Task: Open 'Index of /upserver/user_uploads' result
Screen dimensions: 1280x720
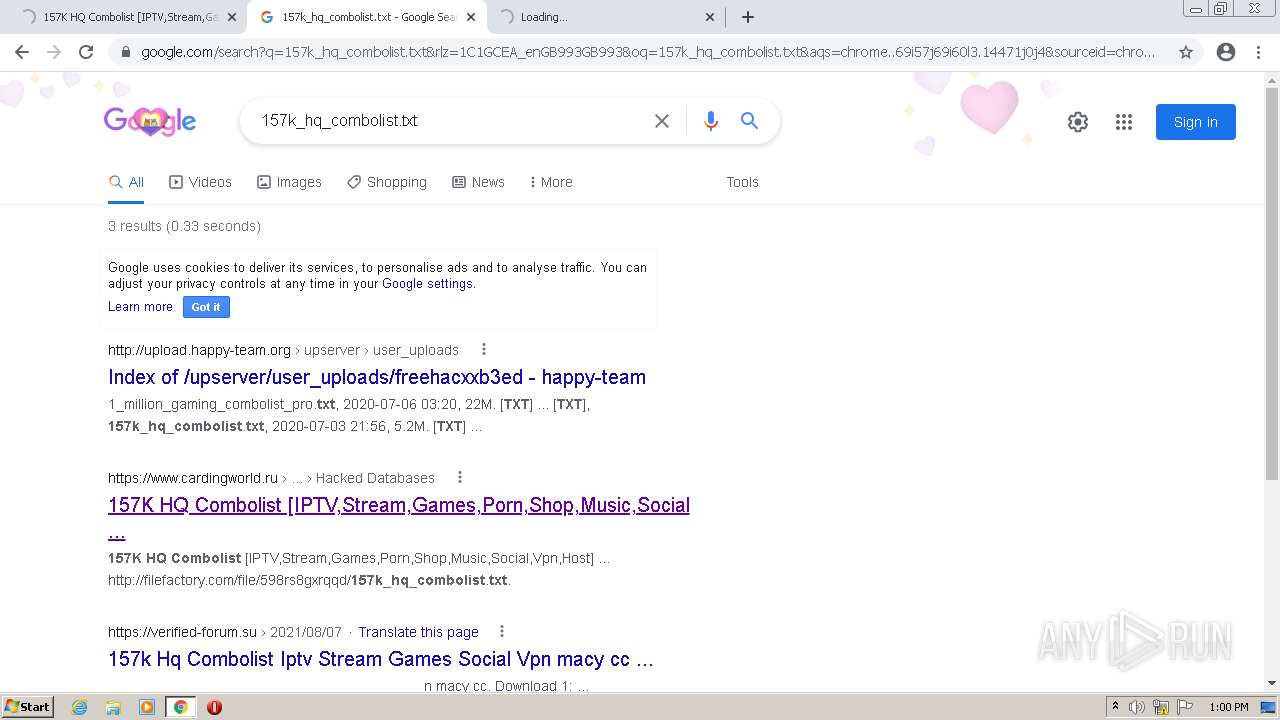Action: [377, 377]
